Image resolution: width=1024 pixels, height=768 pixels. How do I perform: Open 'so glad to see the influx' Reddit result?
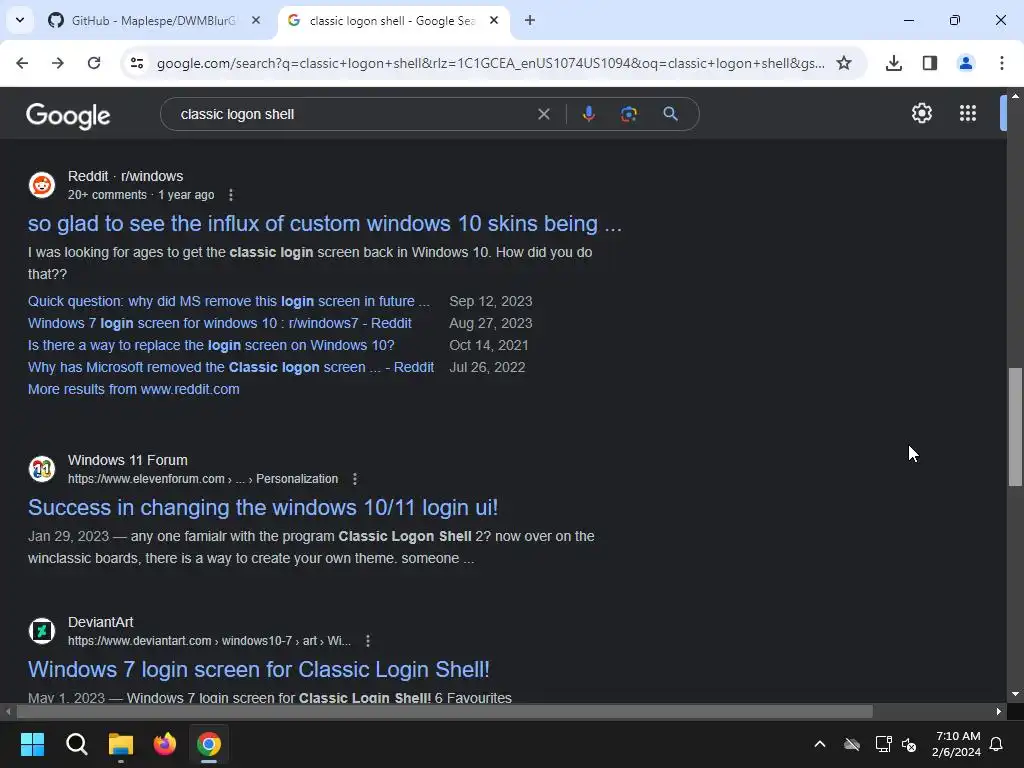[x=325, y=224]
